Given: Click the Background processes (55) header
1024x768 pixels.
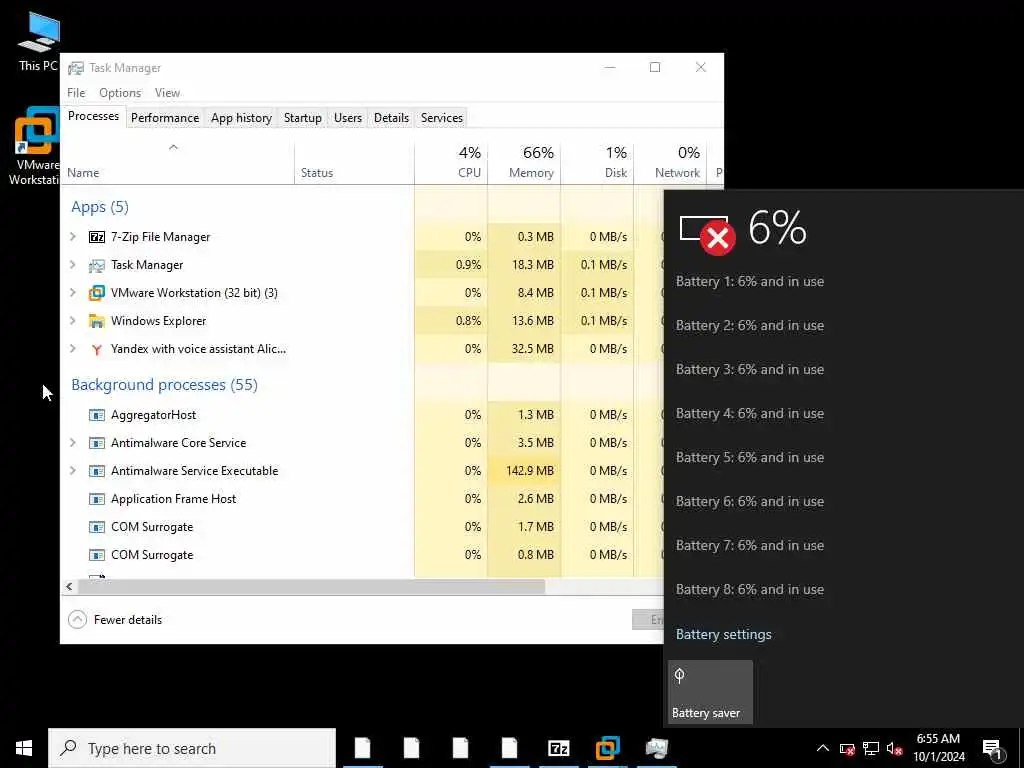Looking at the screenshot, I should pyautogui.click(x=165, y=385).
